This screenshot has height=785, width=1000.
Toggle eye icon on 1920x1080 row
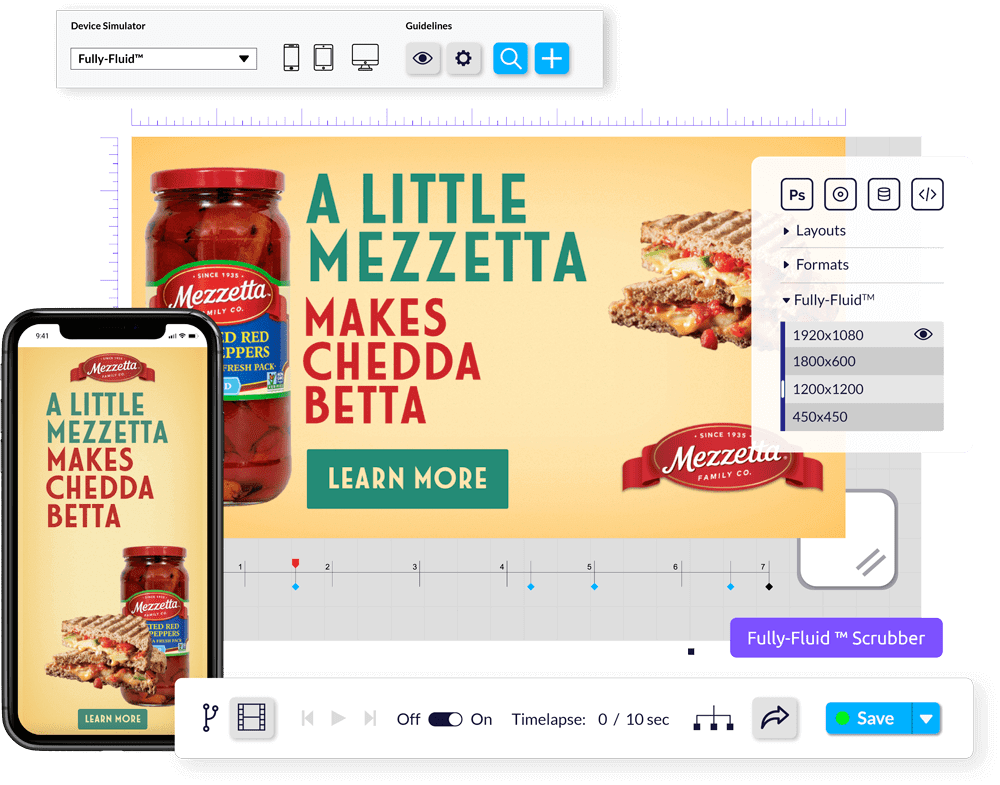923,334
